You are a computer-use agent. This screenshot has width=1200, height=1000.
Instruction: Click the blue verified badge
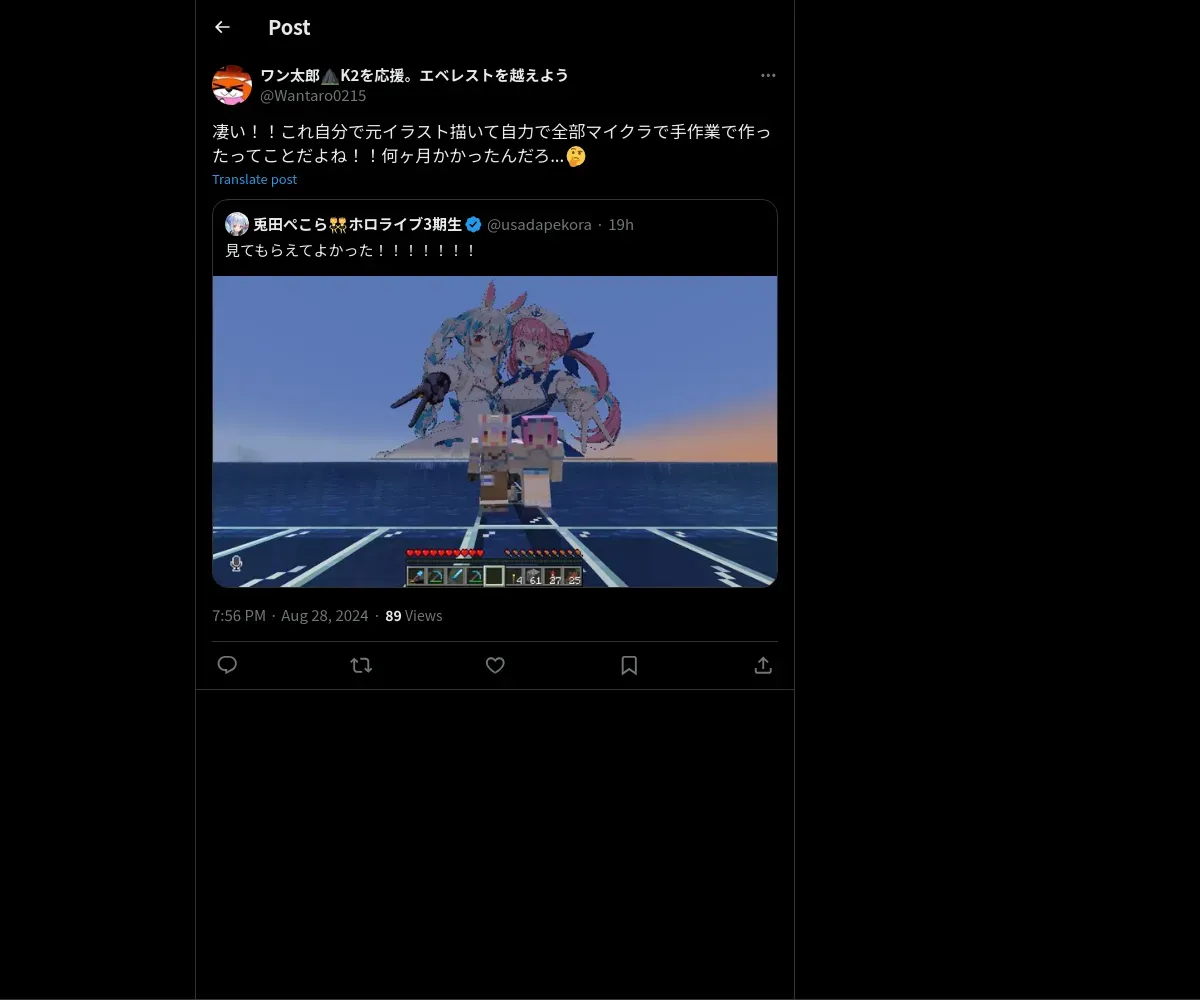474,224
